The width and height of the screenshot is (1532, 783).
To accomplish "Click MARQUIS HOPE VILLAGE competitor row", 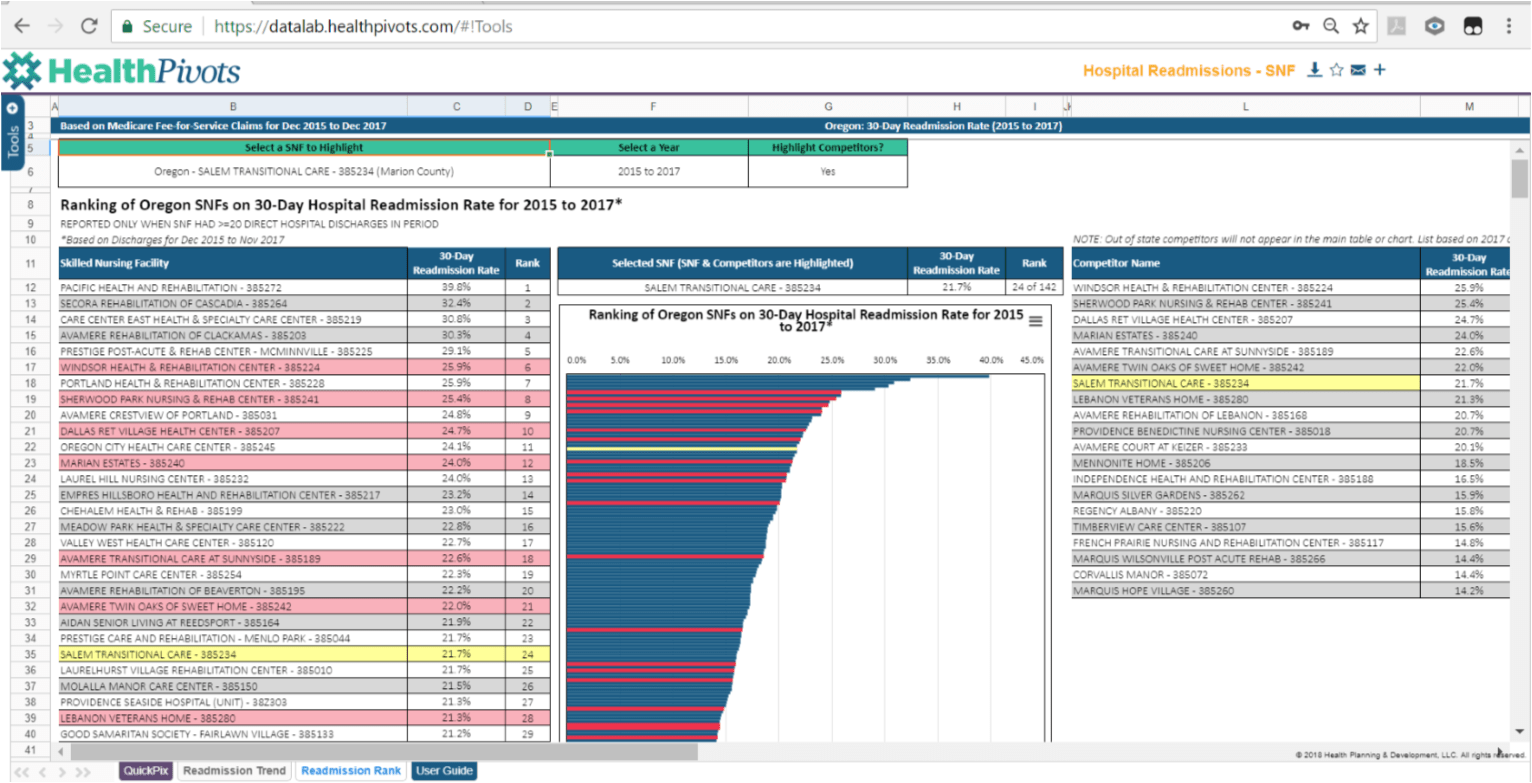I will tap(1246, 591).
